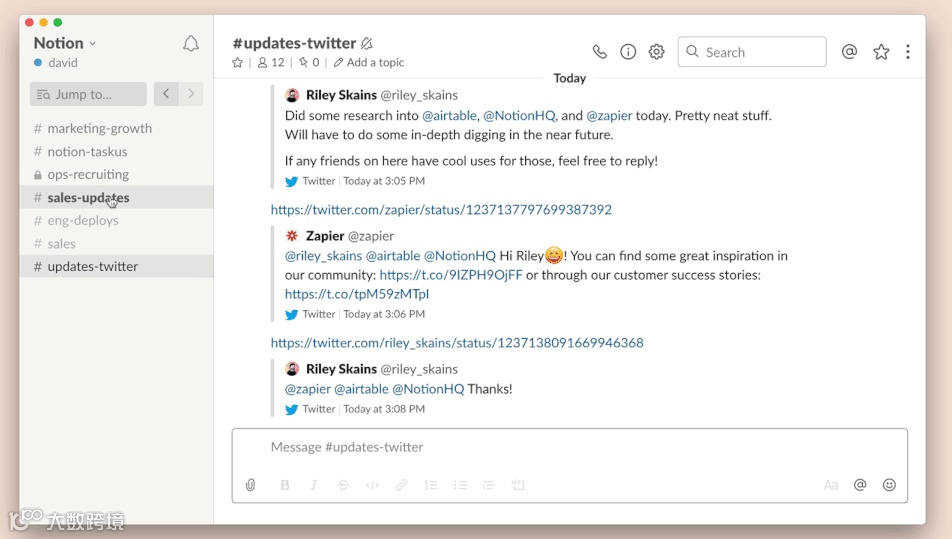
Task: Toggle strikethrough formatting in composer
Action: click(343, 485)
